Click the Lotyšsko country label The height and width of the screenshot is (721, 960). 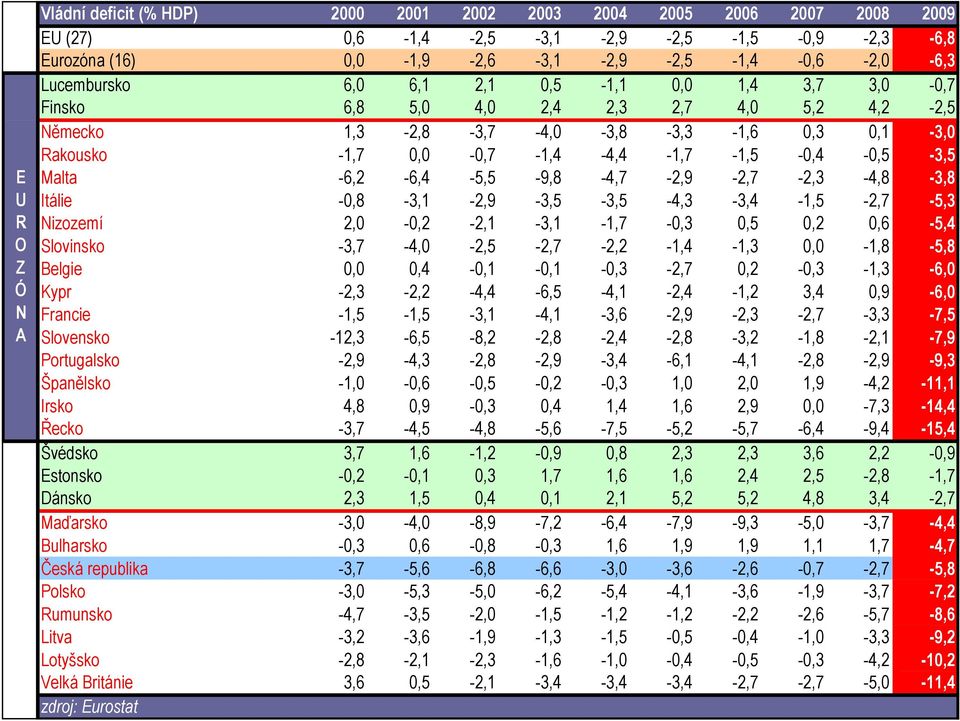click(x=70, y=660)
